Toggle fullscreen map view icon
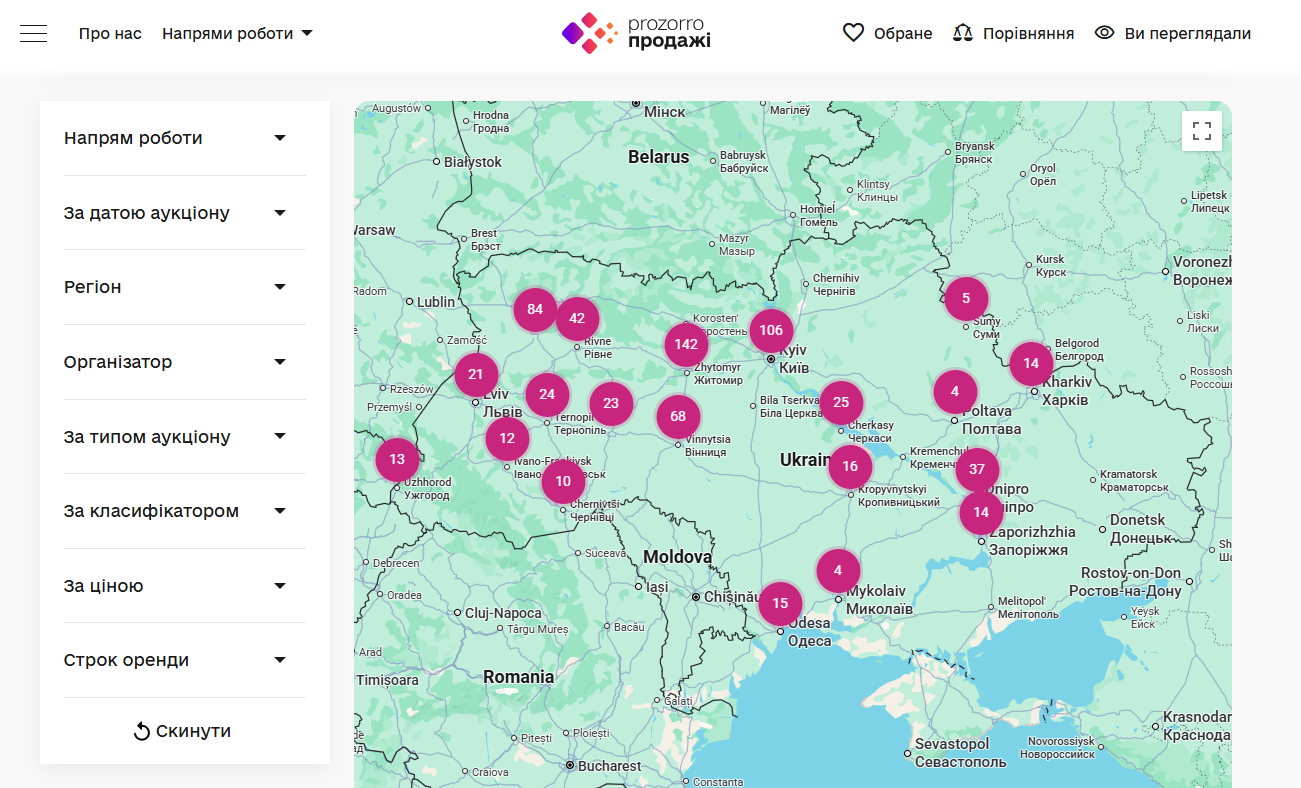Viewport: 1301px width, 788px height. pyautogui.click(x=1202, y=131)
